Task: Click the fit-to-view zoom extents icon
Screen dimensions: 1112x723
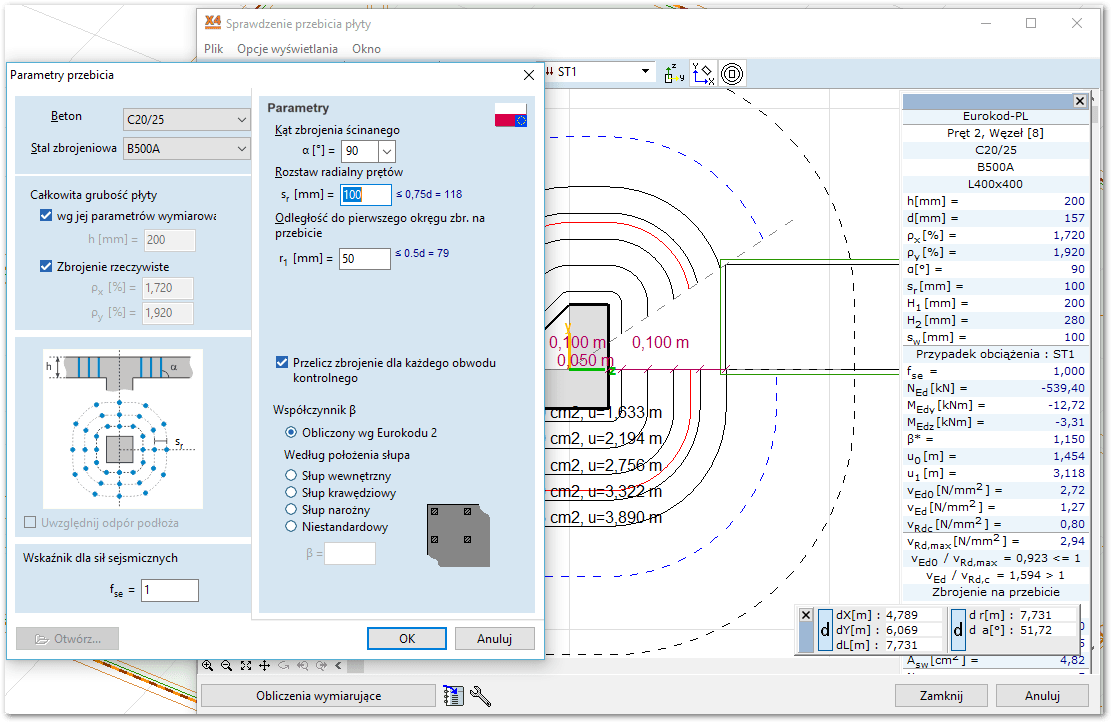Action: coord(245,666)
